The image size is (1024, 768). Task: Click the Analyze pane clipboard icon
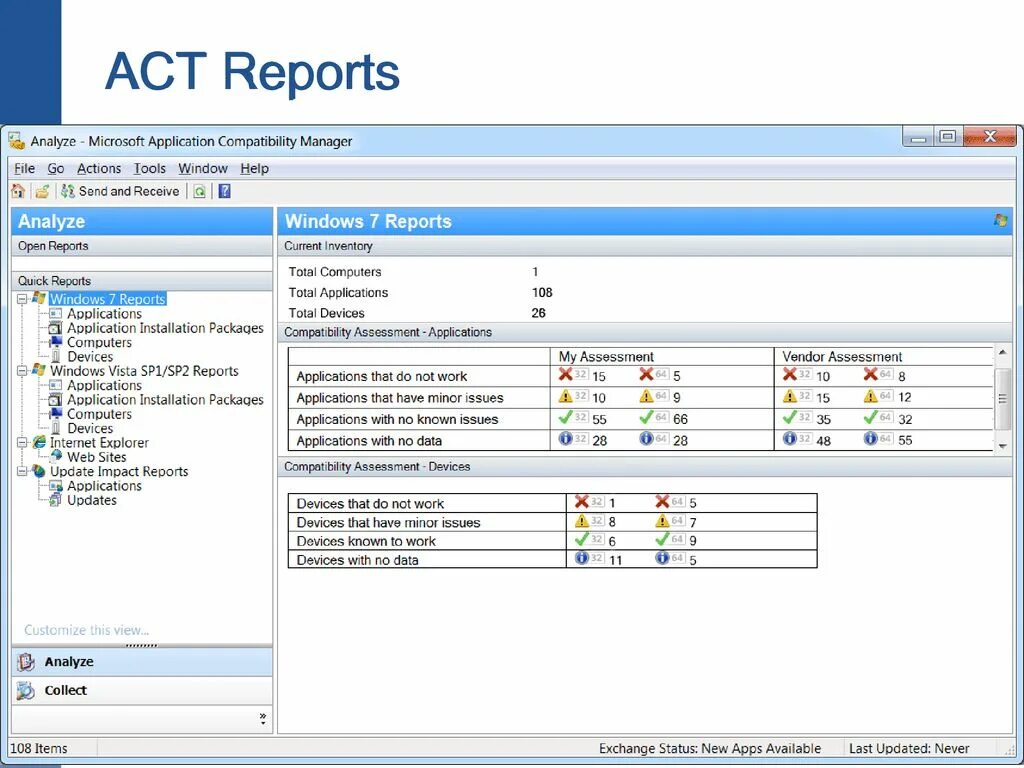(x=26, y=662)
